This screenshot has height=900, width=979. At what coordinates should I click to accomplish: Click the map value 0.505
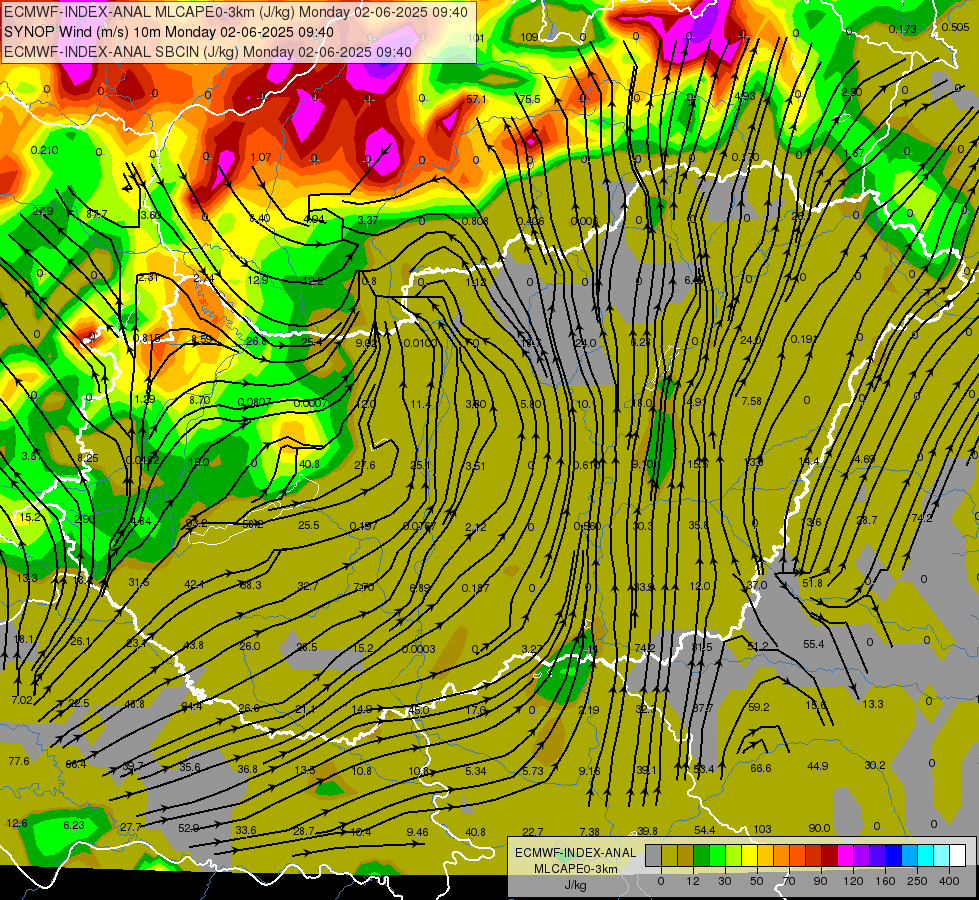955,27
